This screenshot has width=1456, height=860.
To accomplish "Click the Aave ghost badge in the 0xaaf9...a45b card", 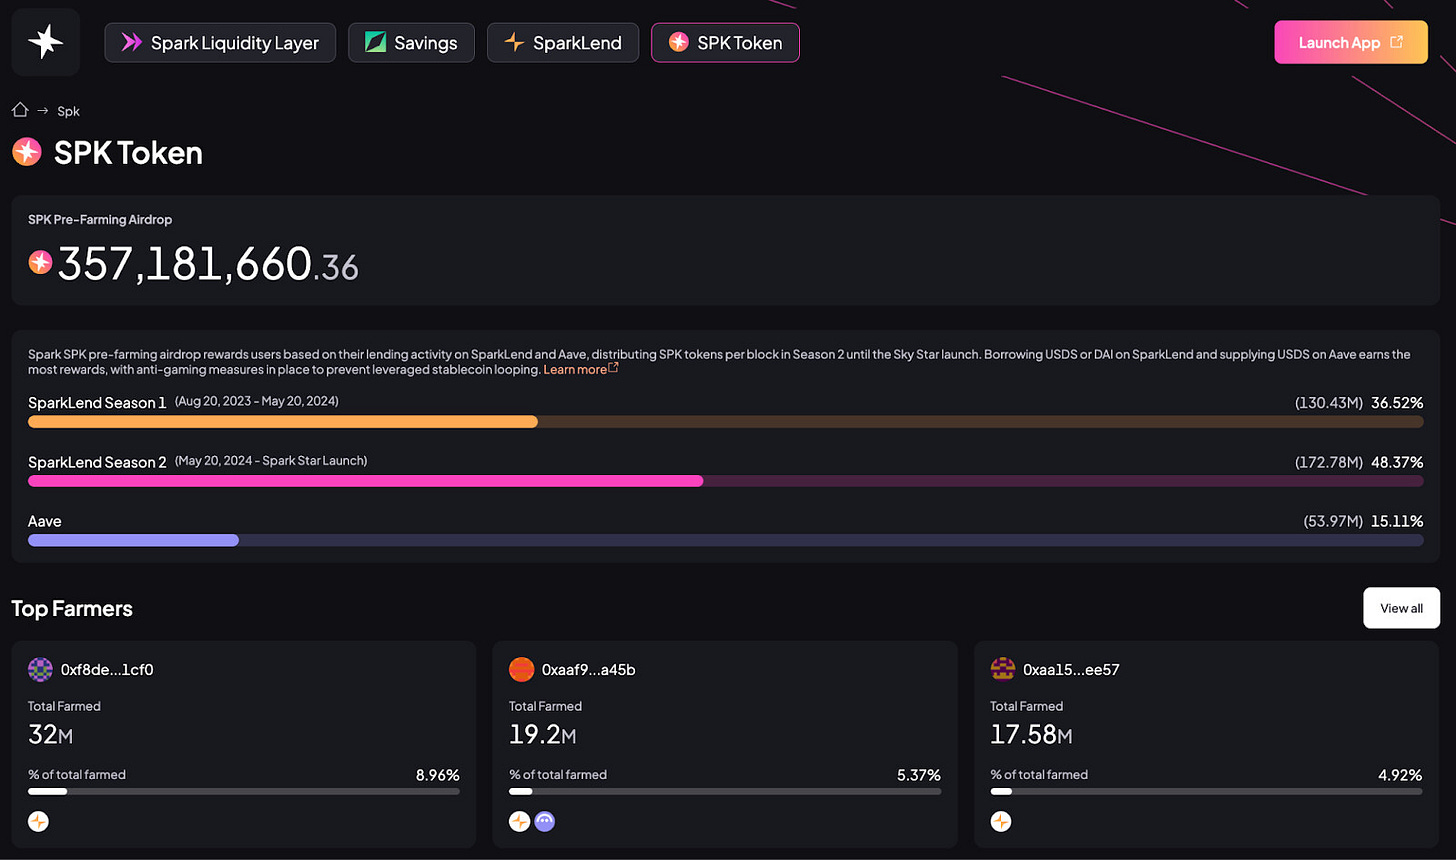I will pyautogui.click(x=545, y=822).
